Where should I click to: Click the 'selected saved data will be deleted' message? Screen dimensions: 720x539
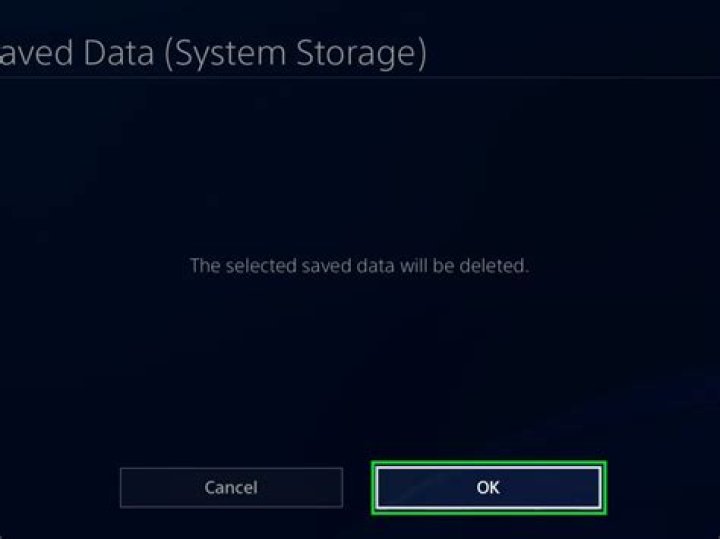360,266
